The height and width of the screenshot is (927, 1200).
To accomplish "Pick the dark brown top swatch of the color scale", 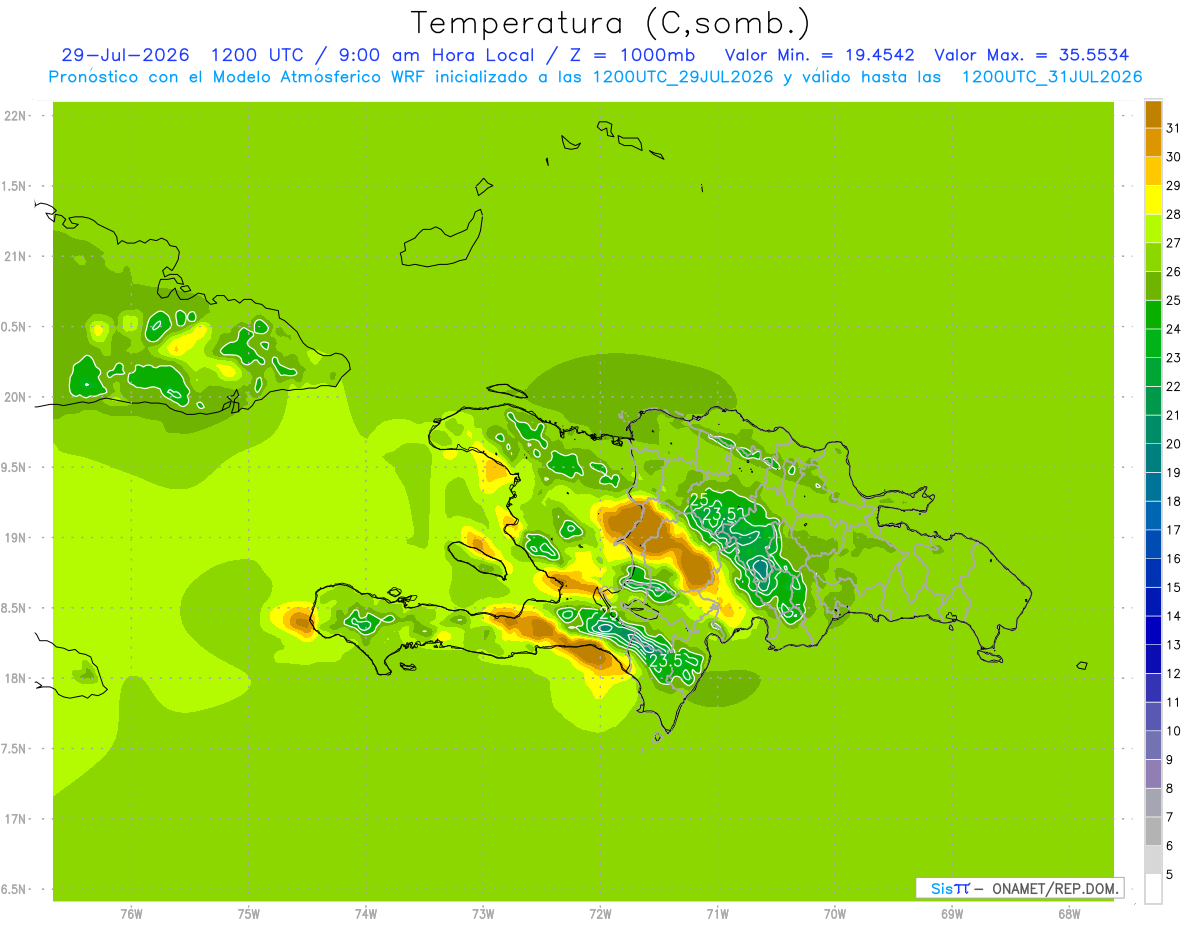I will click(1153, 114).
